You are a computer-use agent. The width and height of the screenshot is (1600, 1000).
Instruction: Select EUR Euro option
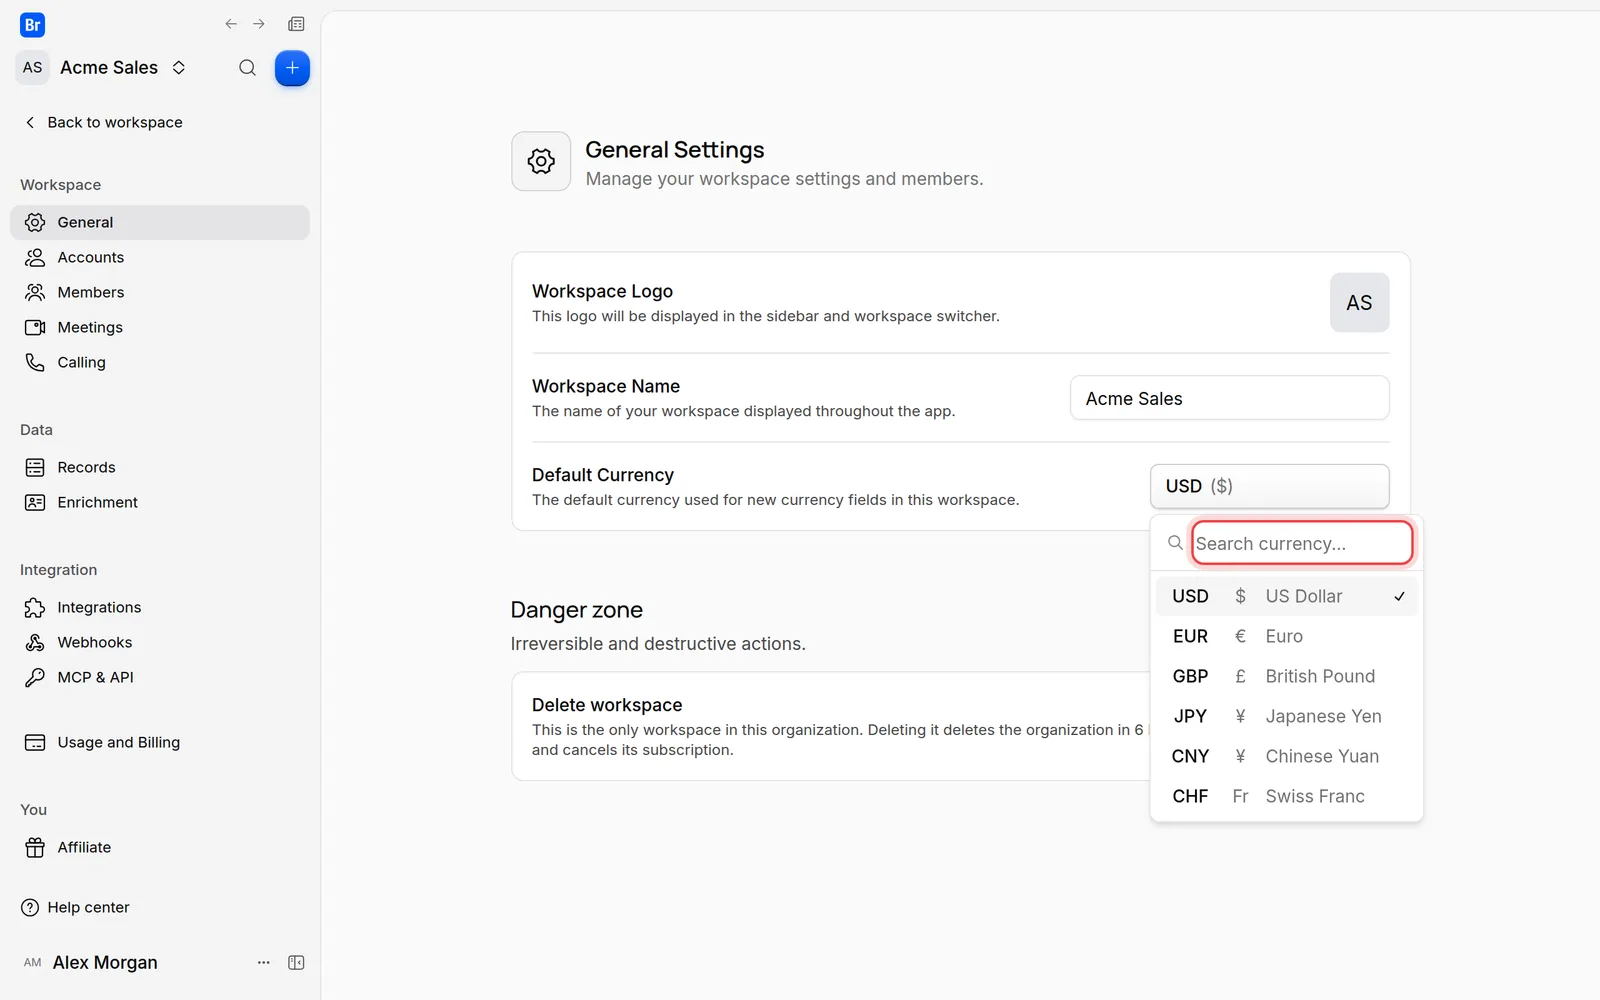(1287, 636)
